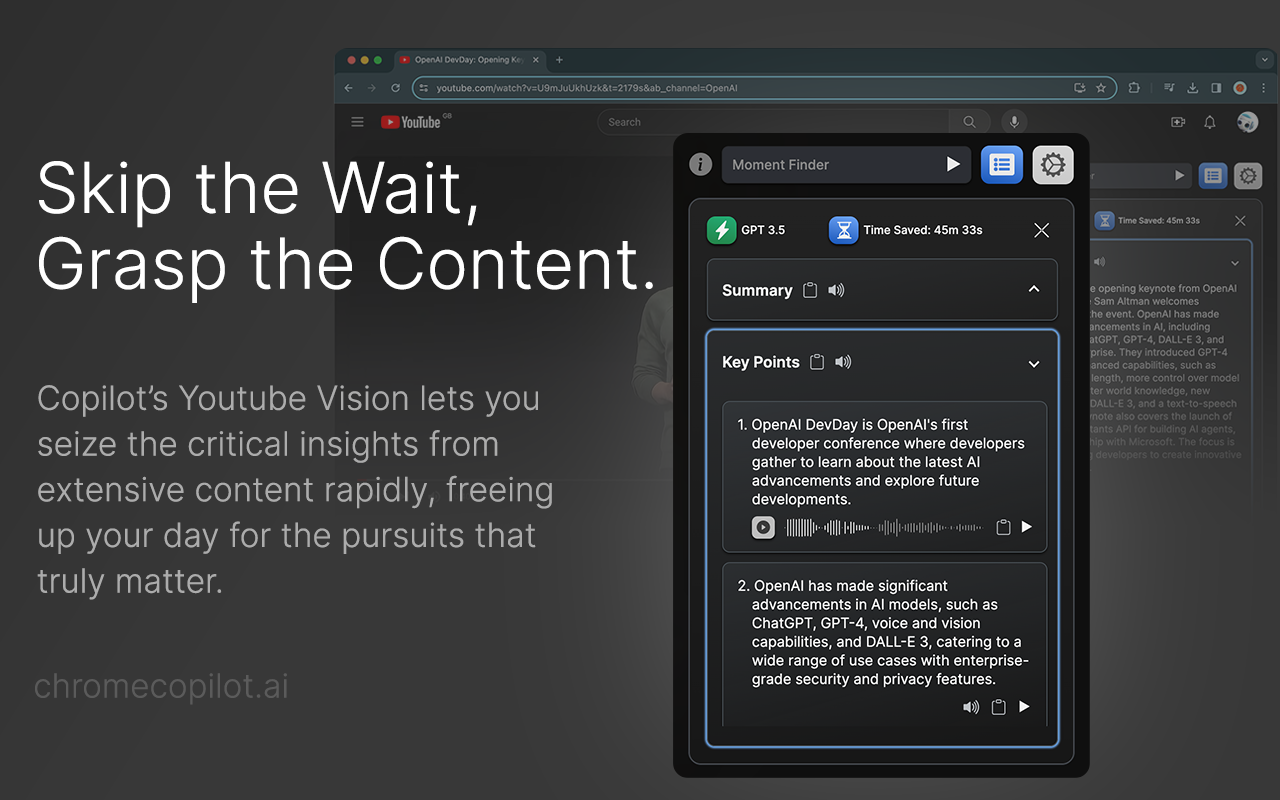Open YouTube Create video icon

[x=1178, y=122]
